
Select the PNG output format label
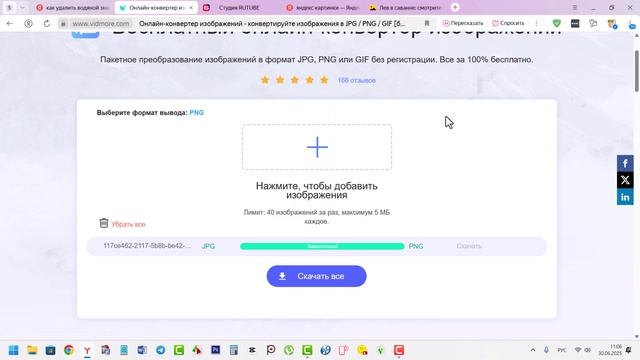[x=196, y=113]
